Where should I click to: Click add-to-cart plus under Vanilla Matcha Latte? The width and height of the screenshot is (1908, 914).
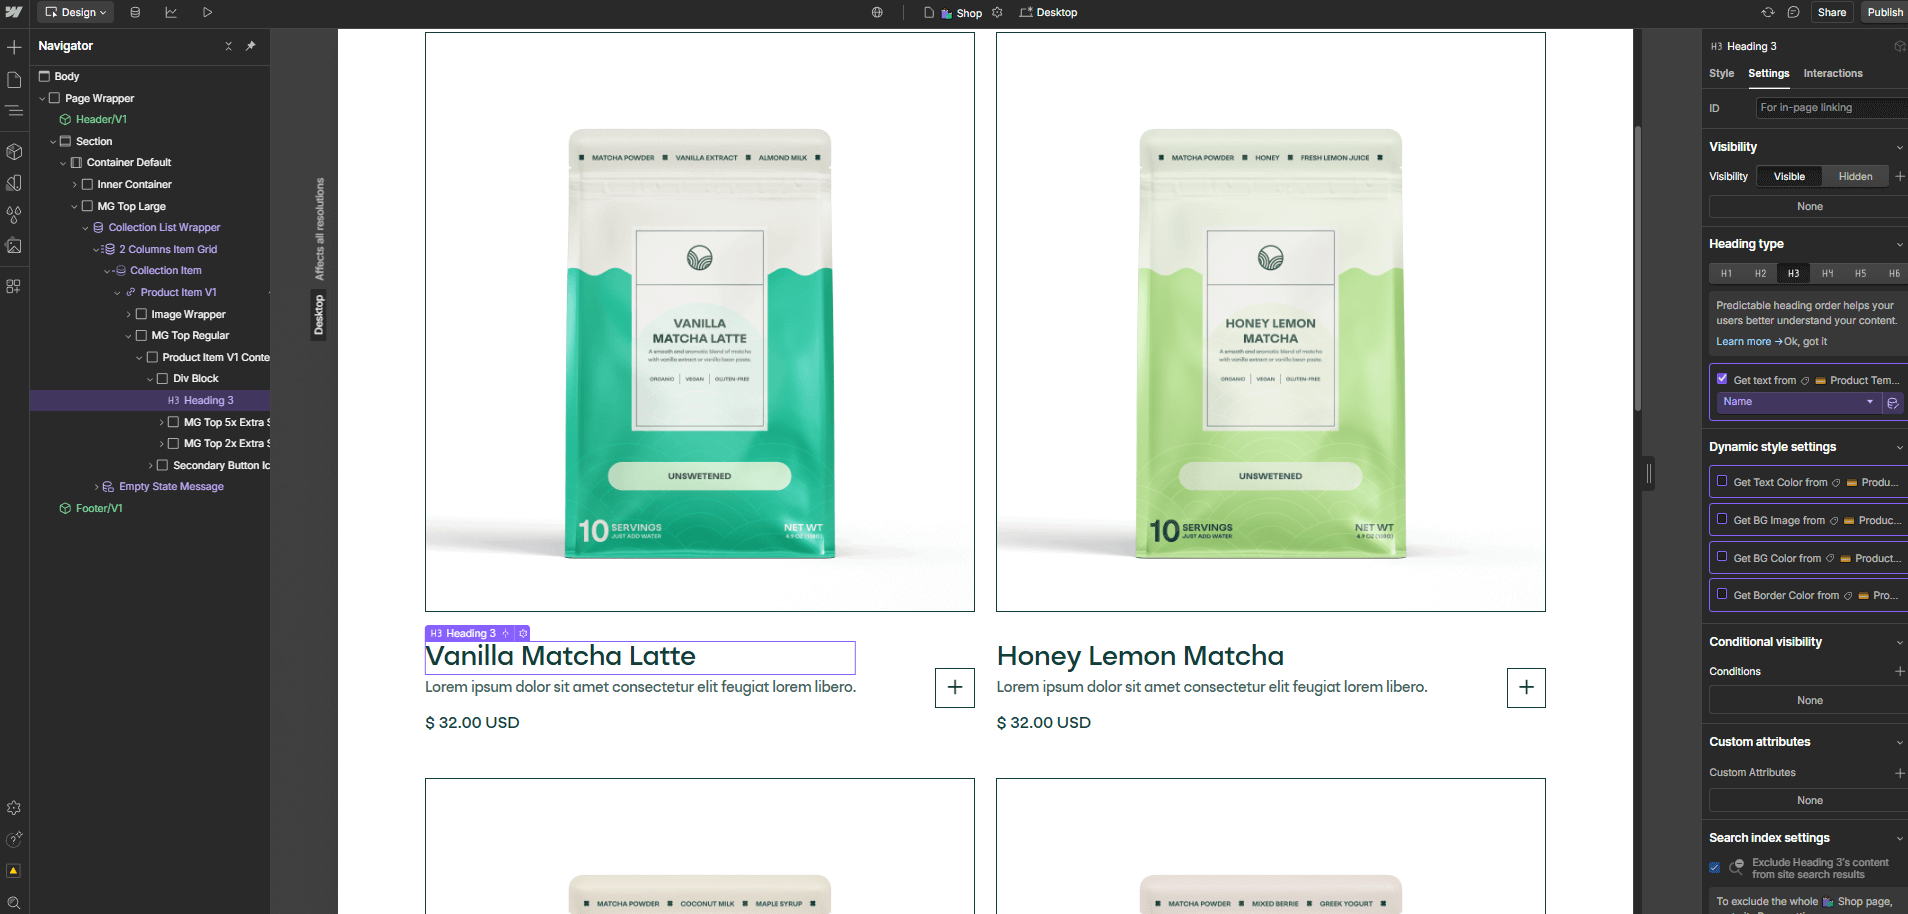(955, 687)
